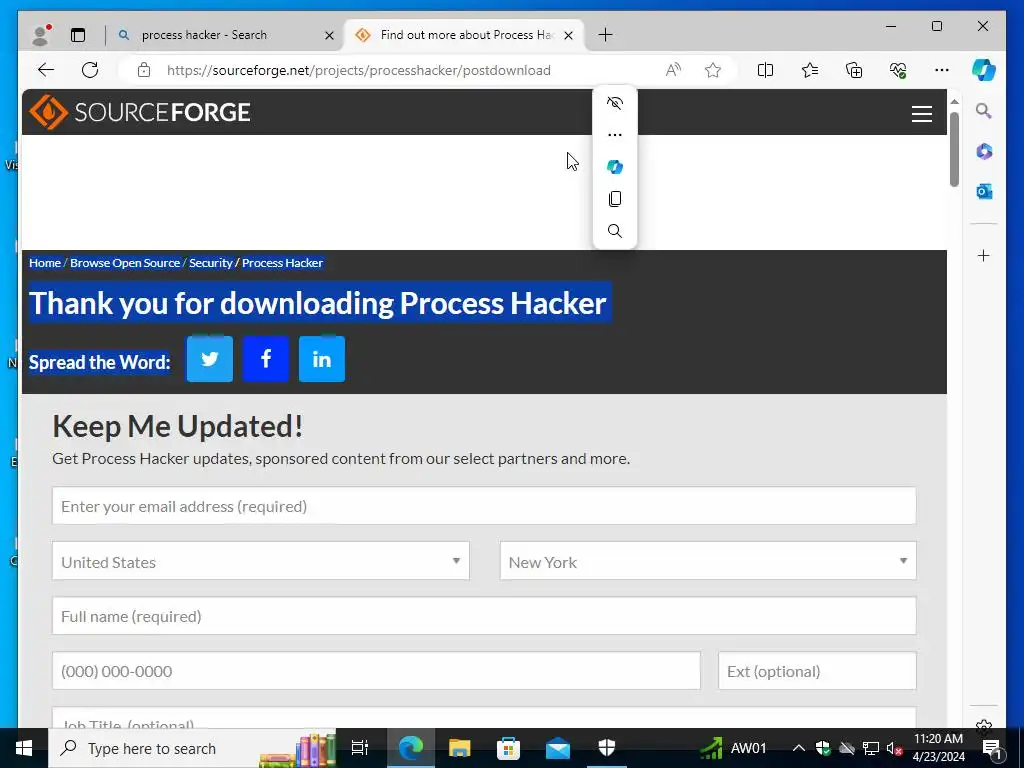Share on Facebook button
1024x768 pixels.
266,359
